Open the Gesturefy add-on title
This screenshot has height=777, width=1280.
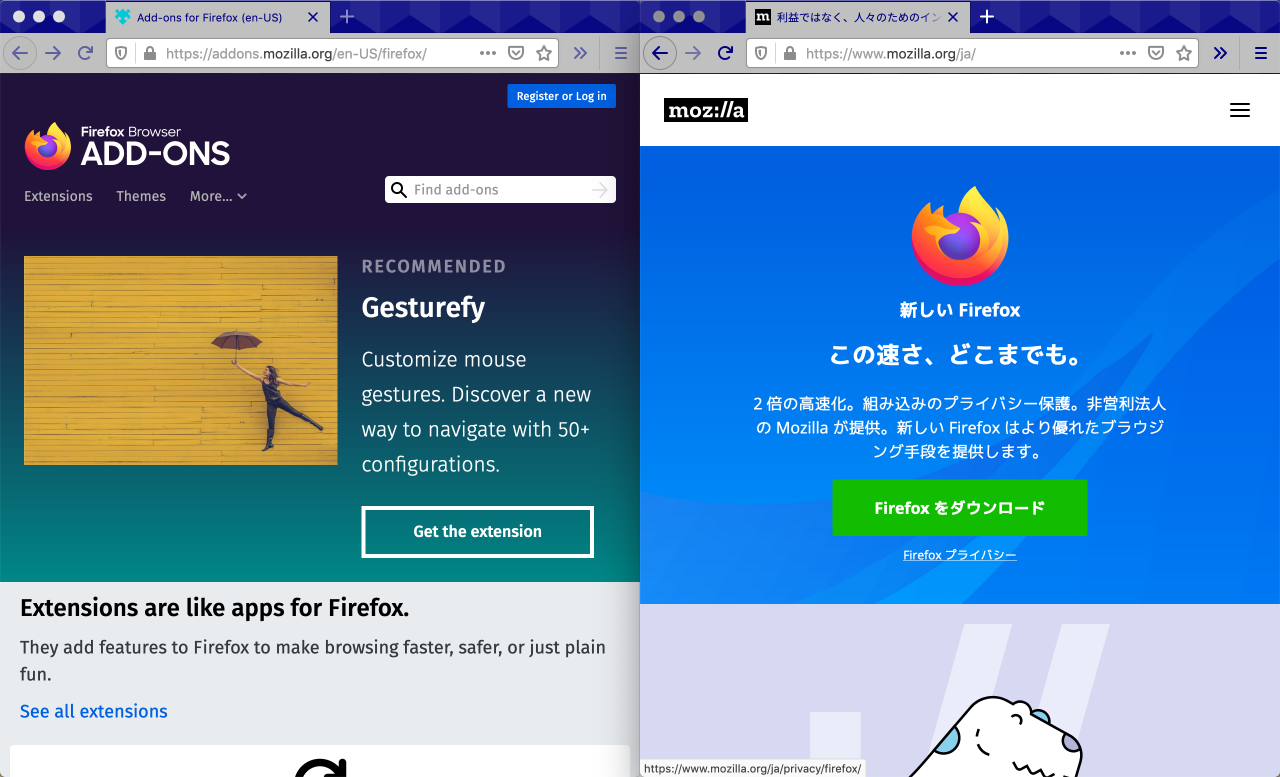coord(423,307)
